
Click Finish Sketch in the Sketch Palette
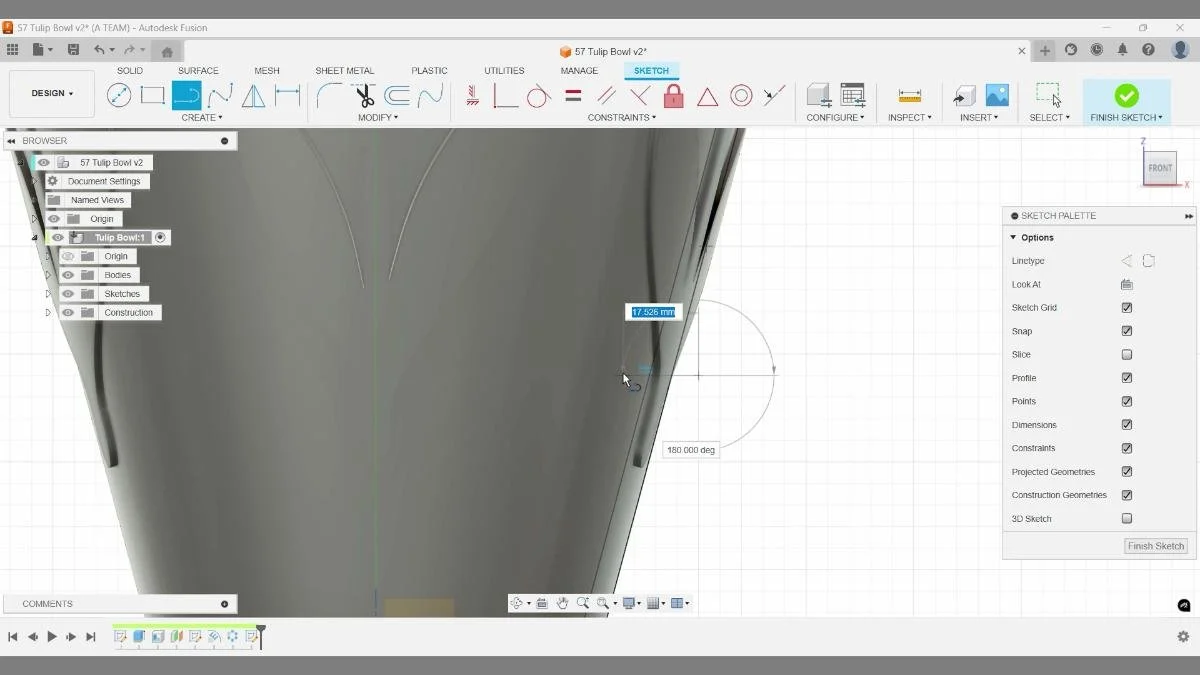pos(1155,546)
